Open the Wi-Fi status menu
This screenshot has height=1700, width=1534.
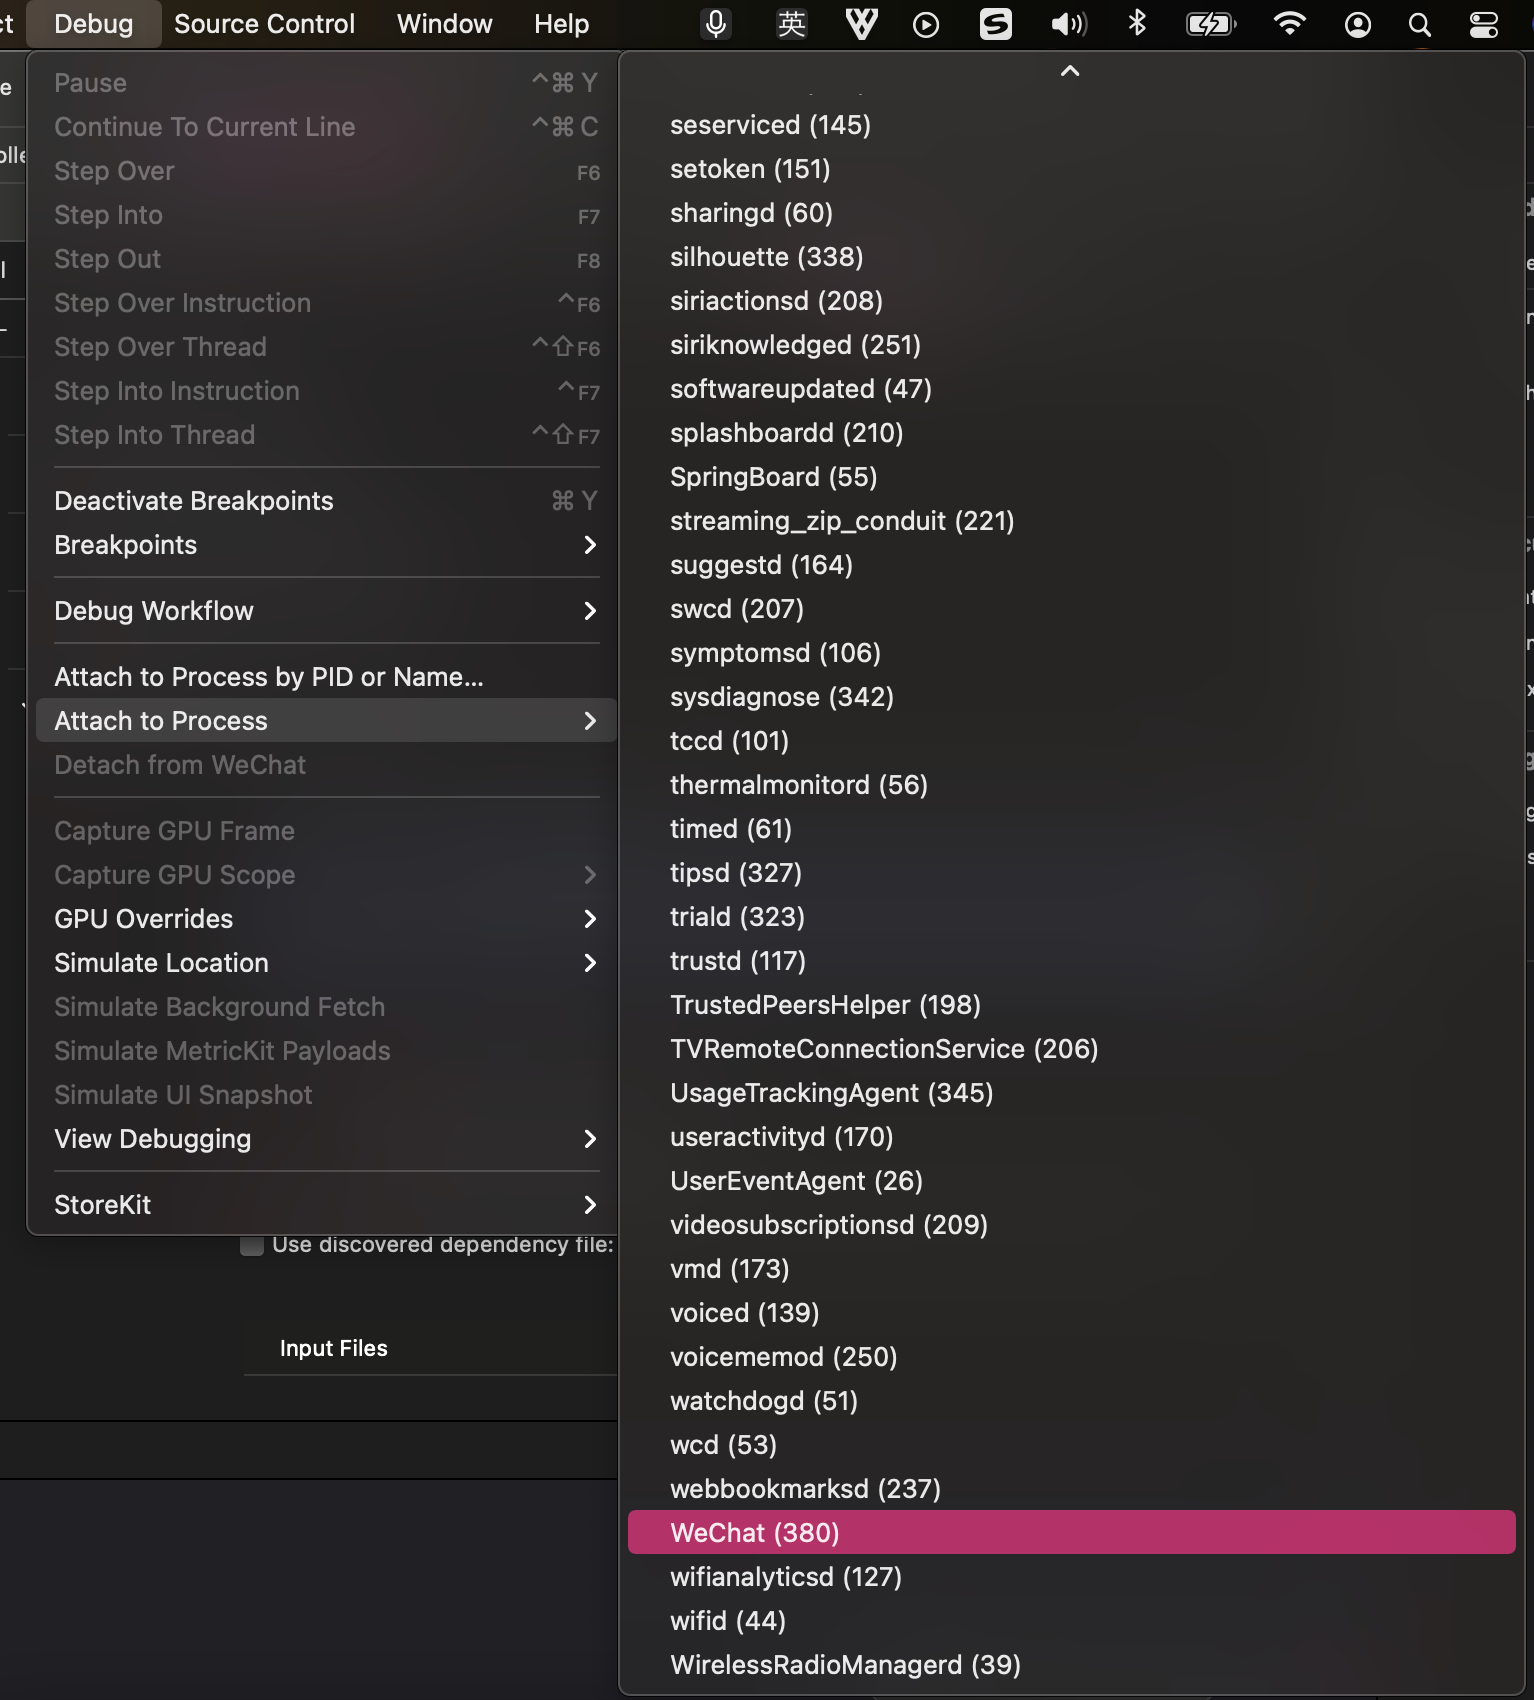[x=1290, y=24]
